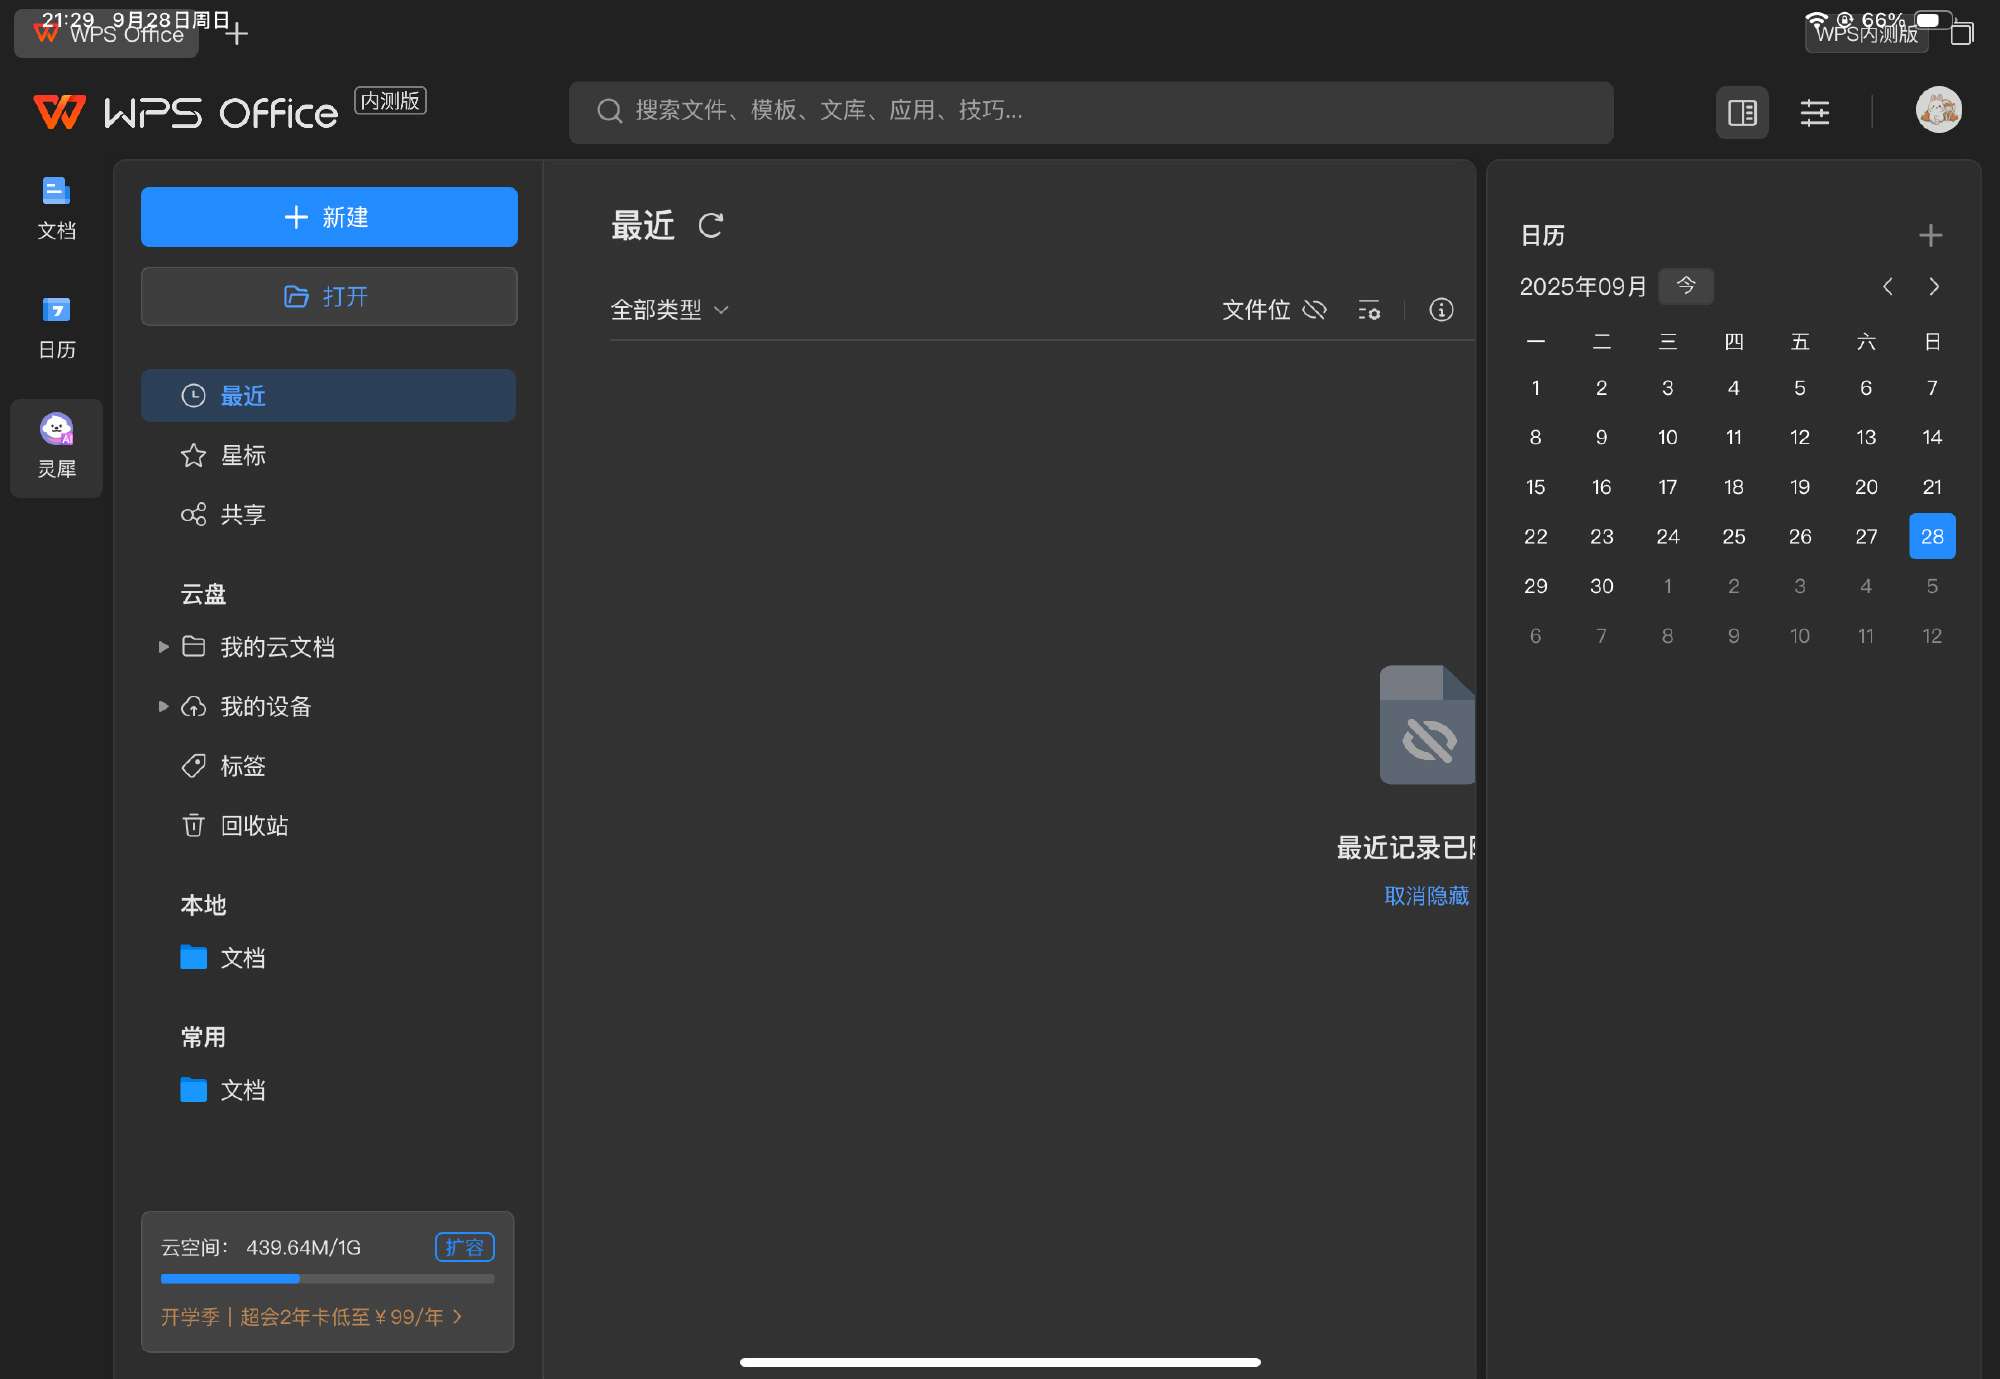Click the info circle icon
The width and height of the screenshot is (2000, 1379).
(x=1441, y=310)
